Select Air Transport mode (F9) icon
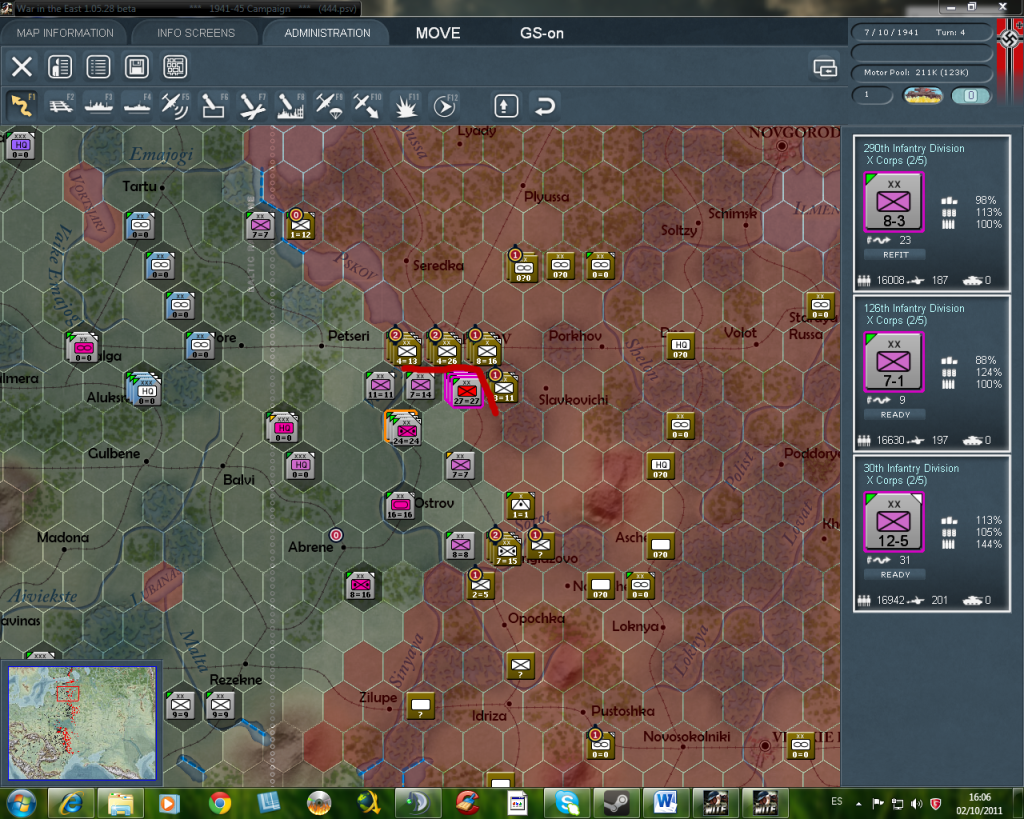This screenshot has height=819, width=1024. coord(328,105)
